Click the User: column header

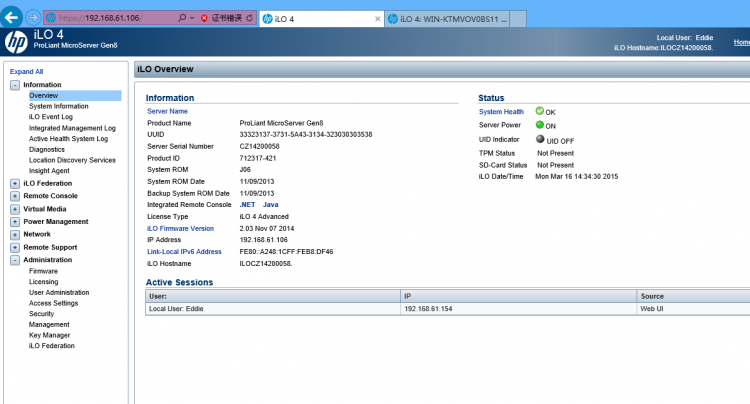[273, 296]
